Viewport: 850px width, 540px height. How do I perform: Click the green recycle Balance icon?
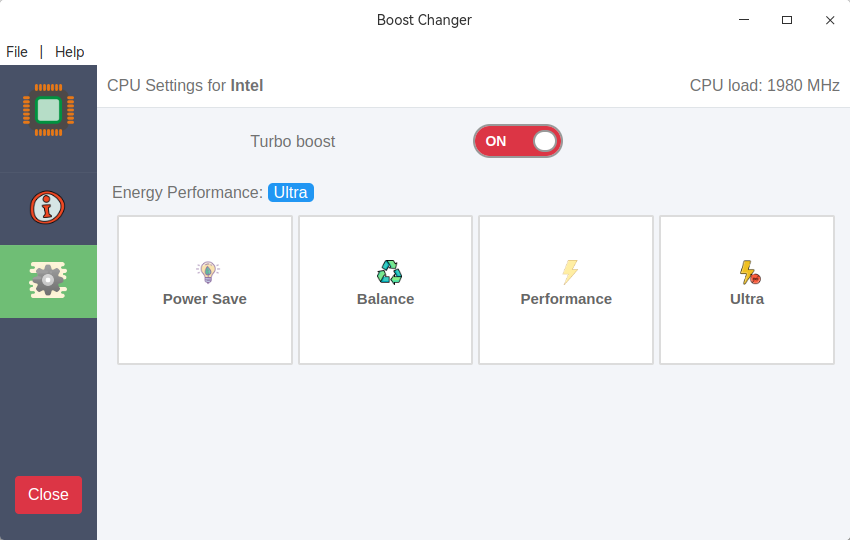click(389, 272)
